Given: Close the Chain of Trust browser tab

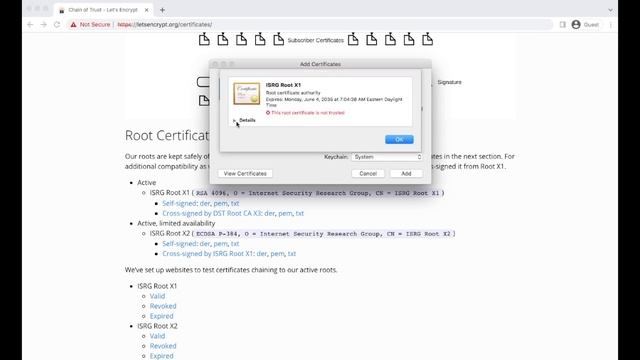Looking at the screenshot, I should tap(147, 10).
